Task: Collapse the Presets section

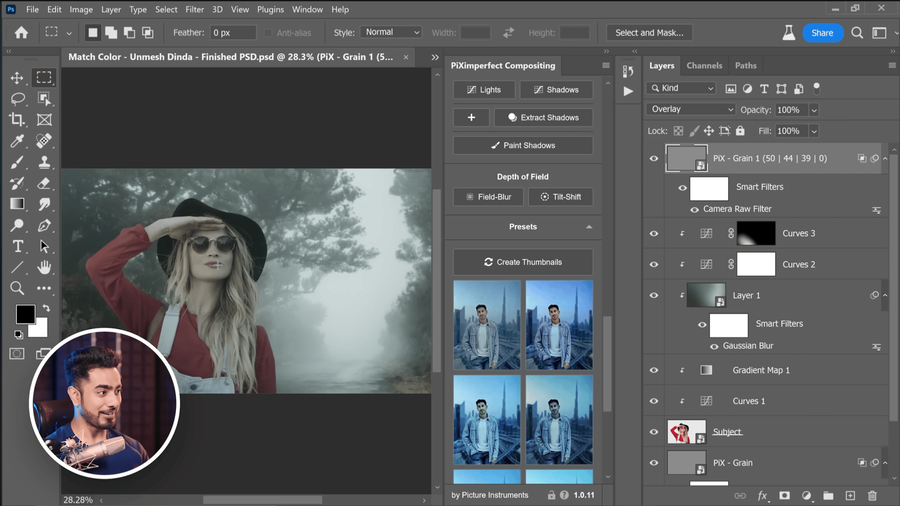Action: [588, 227]
